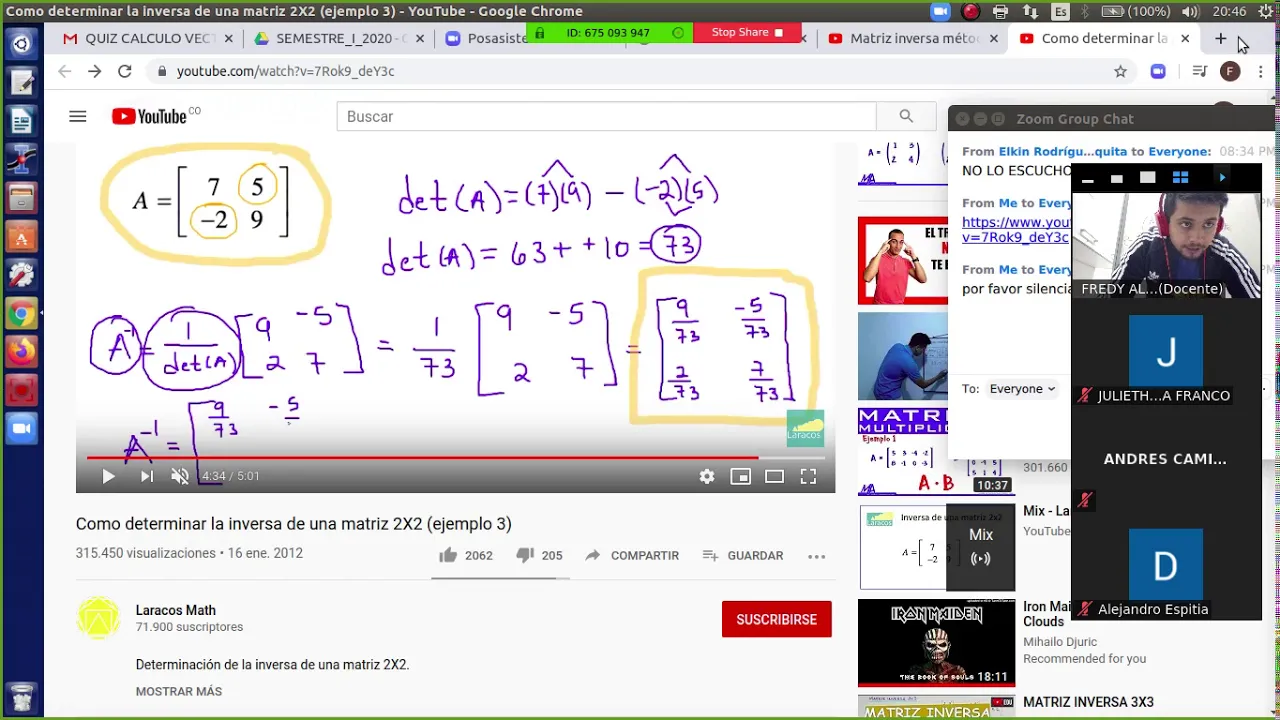Close the Como determinar la tab

pos(1185,38)
